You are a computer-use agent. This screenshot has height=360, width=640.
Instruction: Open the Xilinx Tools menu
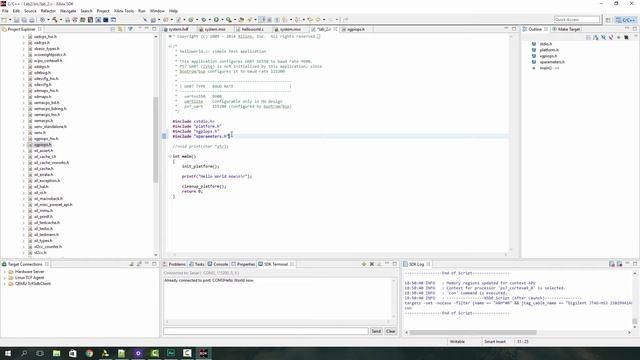click(x=124, y=11)
